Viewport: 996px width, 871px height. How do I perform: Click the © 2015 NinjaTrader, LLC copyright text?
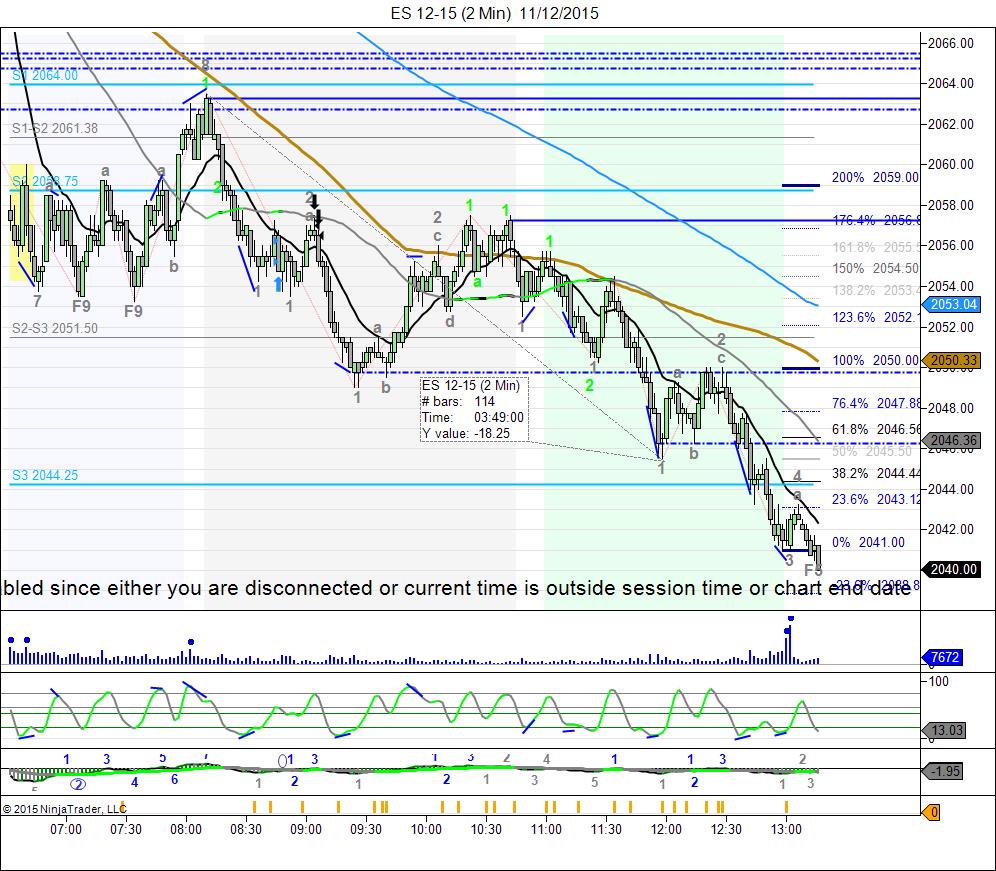(x=64, y=809)
